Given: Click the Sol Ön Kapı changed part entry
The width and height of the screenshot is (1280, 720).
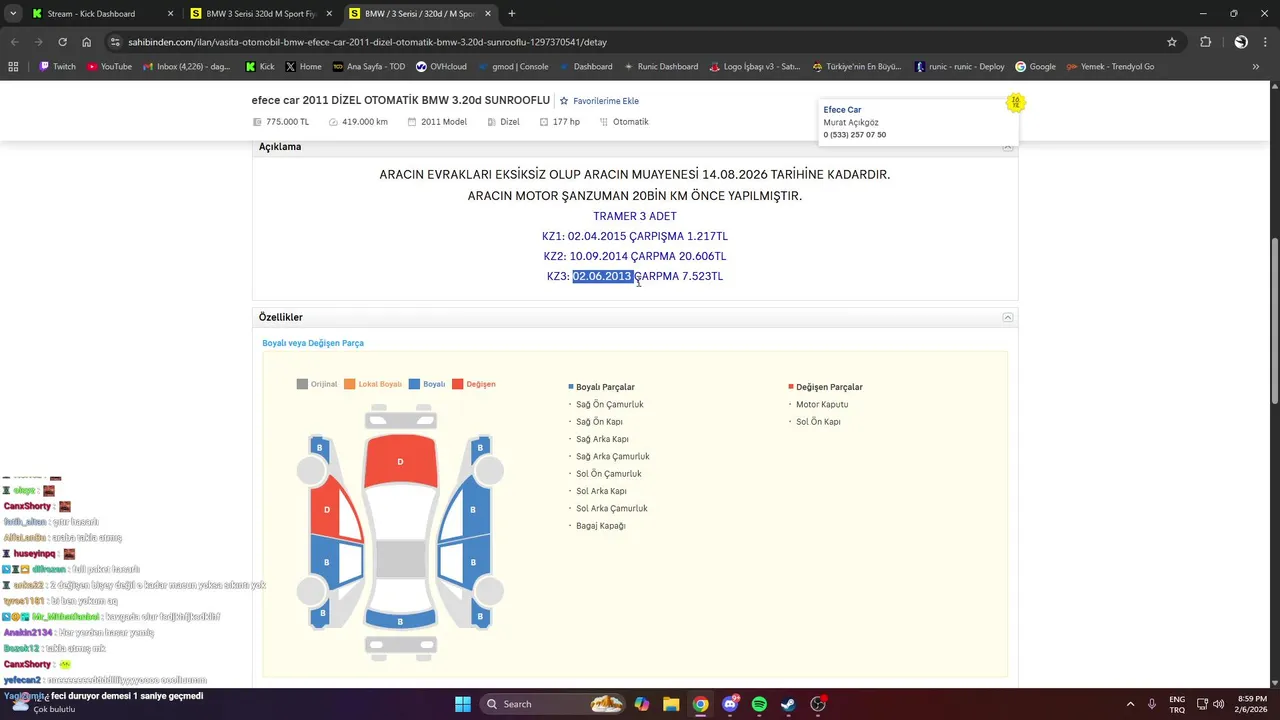Looking at the screenshot, I should (818, 422).
